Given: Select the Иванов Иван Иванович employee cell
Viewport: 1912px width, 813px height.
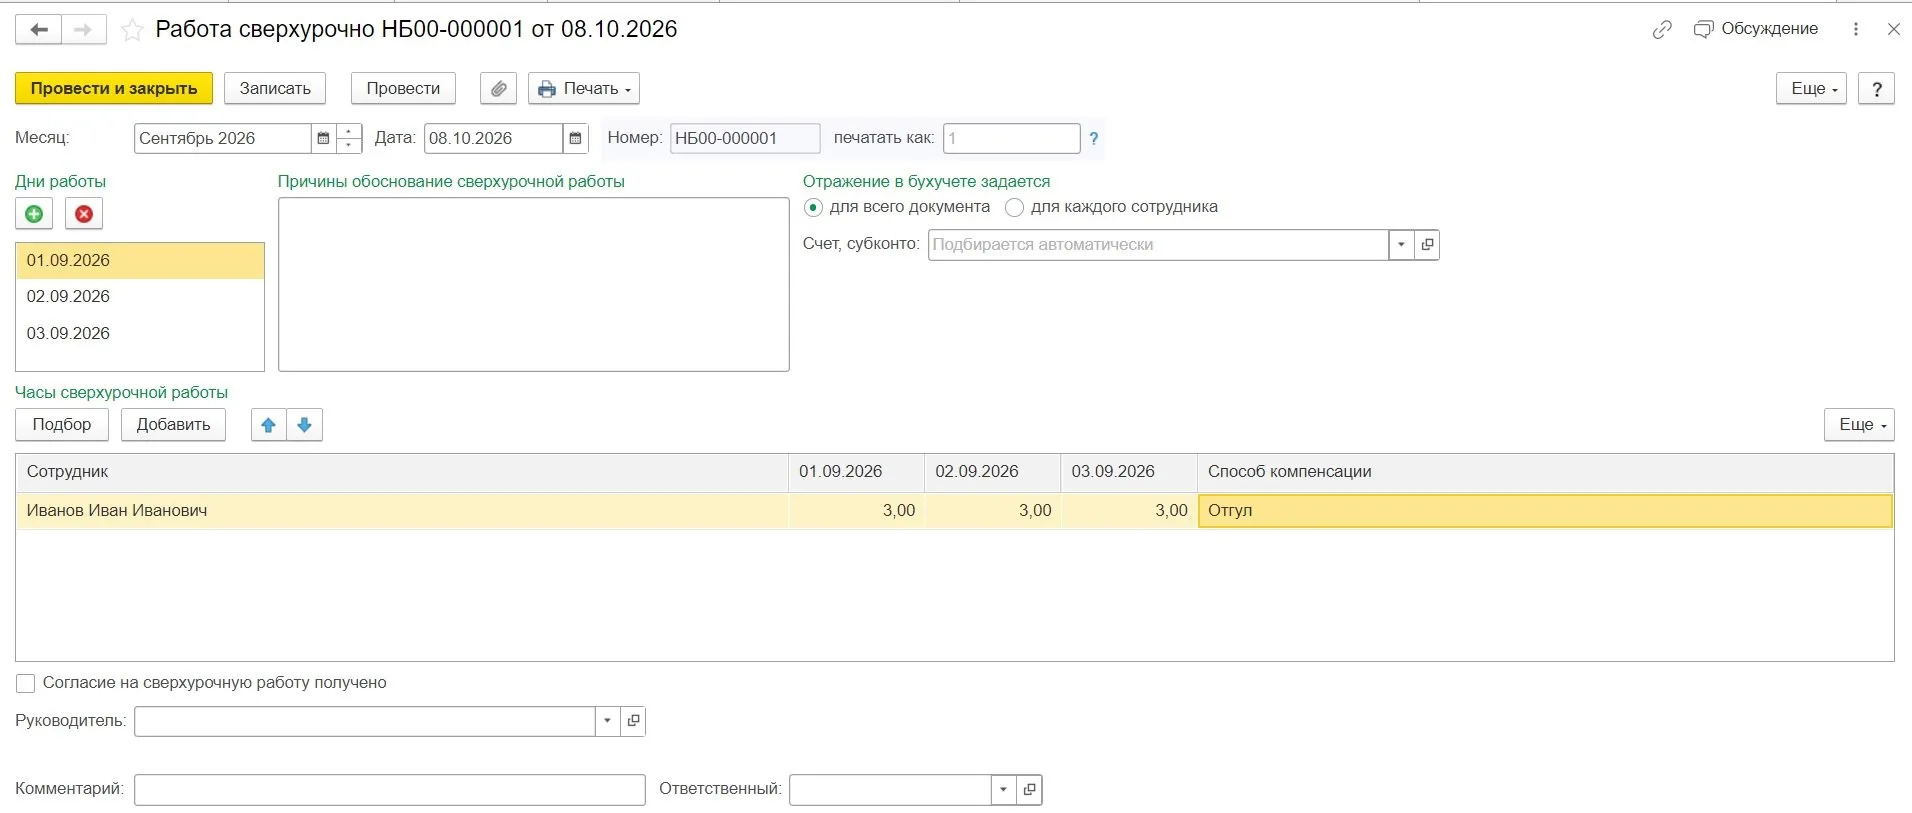Looking at the screenshot, I should click(402, 510).
